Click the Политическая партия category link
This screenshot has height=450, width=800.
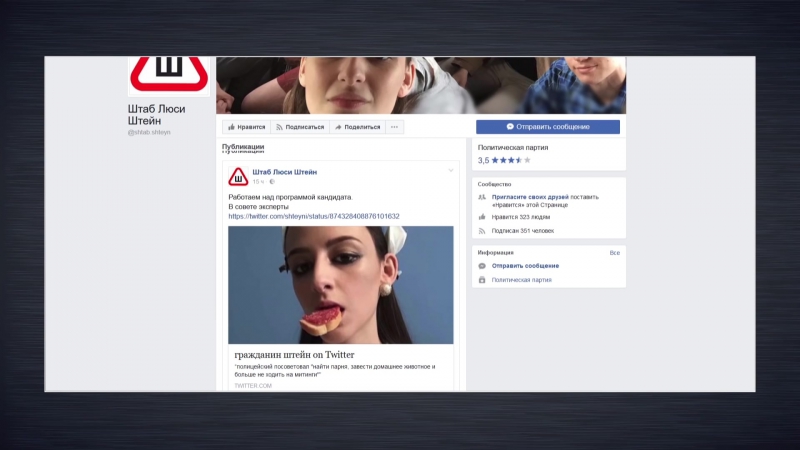pos(521,280)
